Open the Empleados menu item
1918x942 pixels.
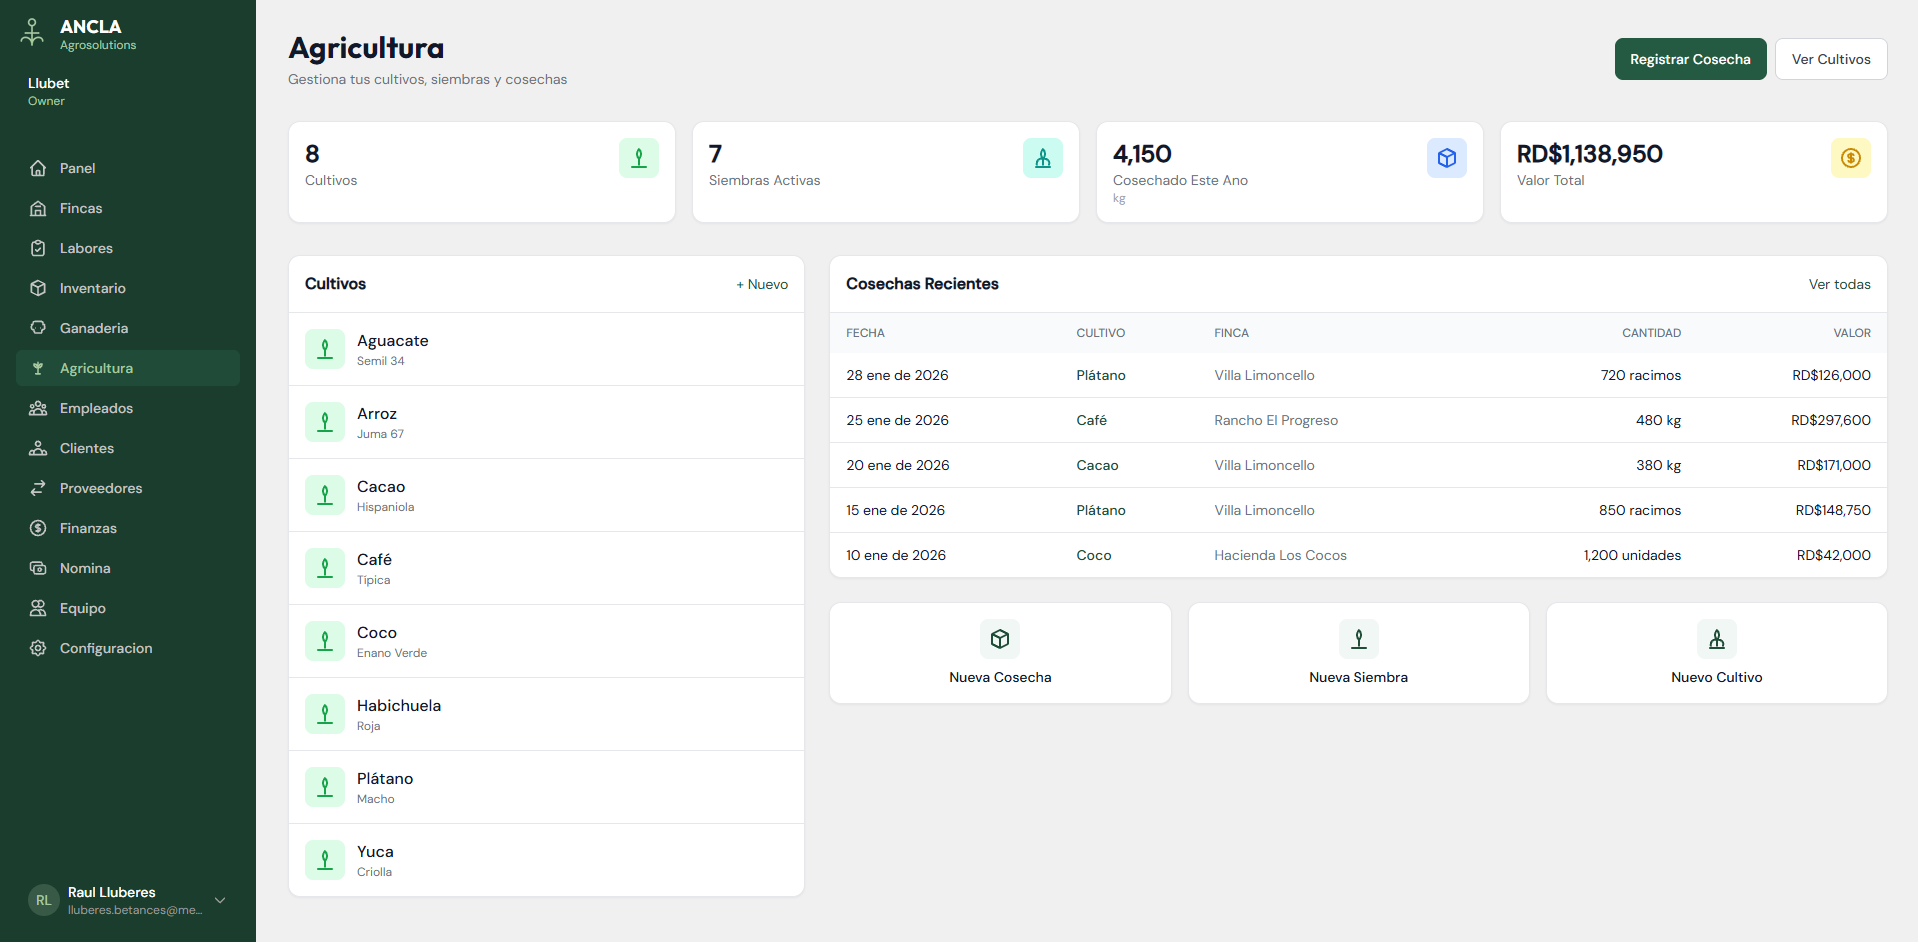96,408
